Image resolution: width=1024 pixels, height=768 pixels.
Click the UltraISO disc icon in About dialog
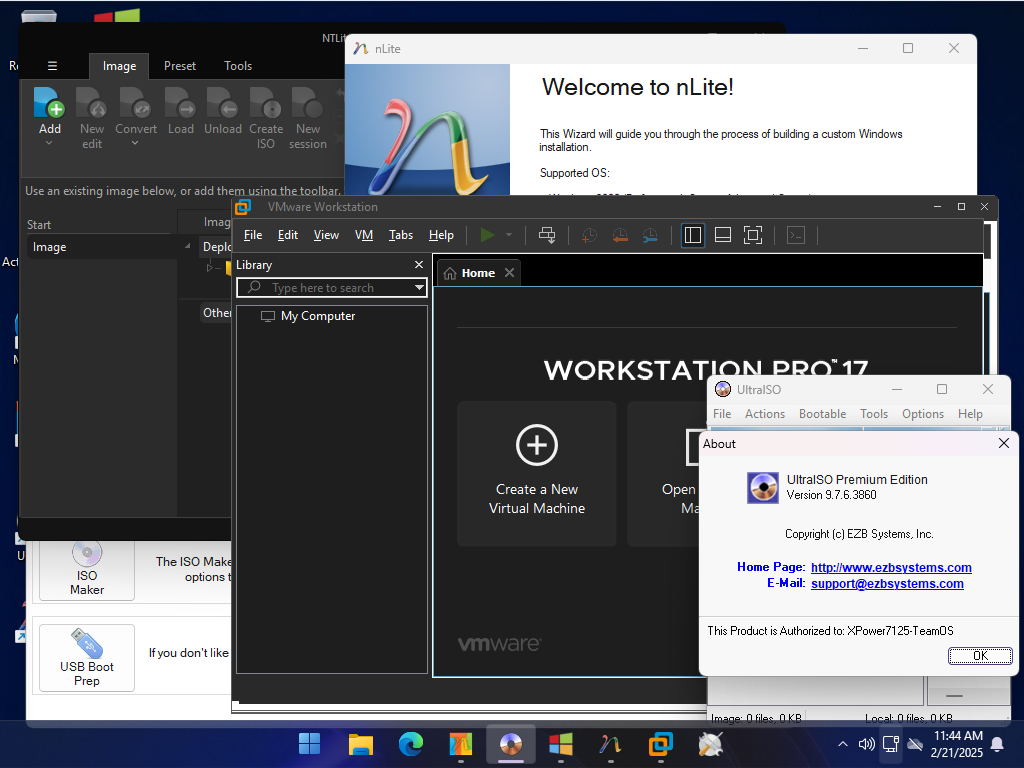coord(763,488)
